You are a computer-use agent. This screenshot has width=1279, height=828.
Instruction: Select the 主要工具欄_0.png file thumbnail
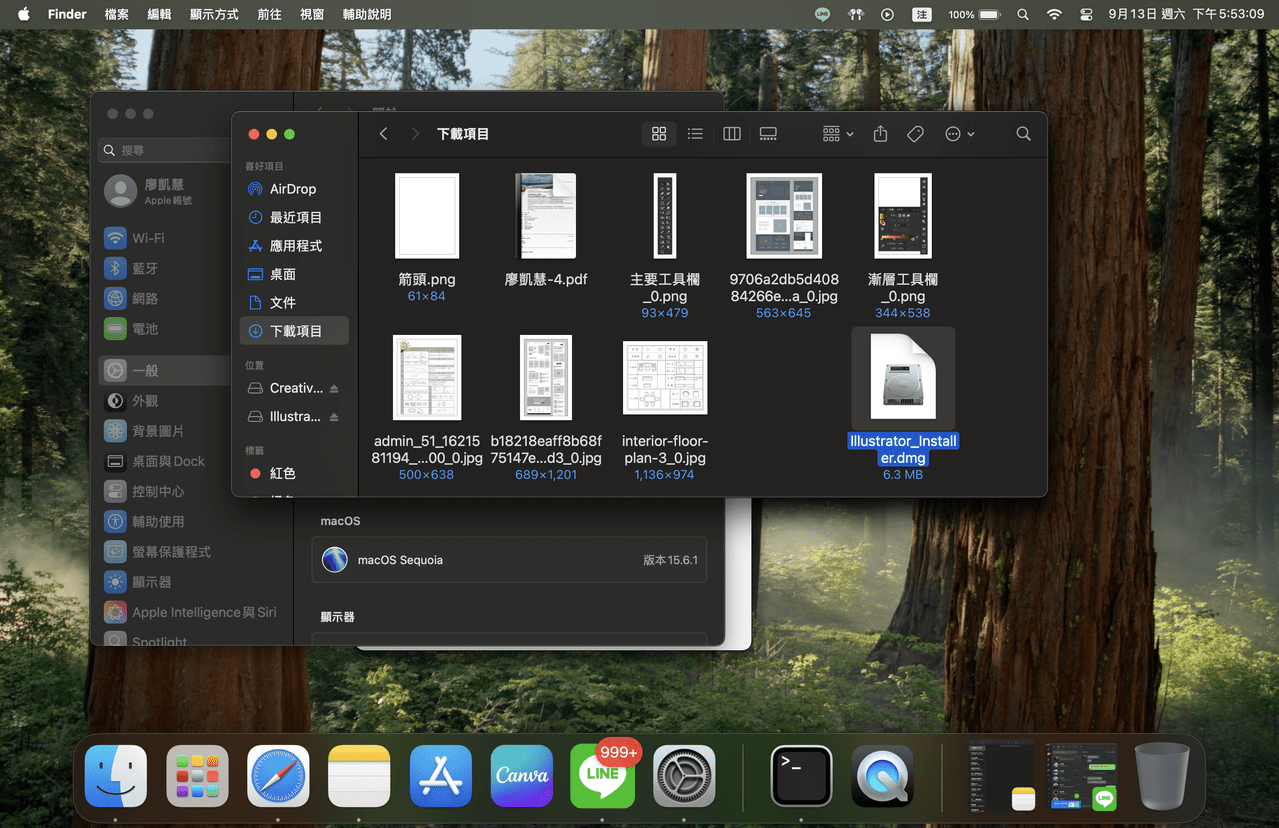(665, 216)
